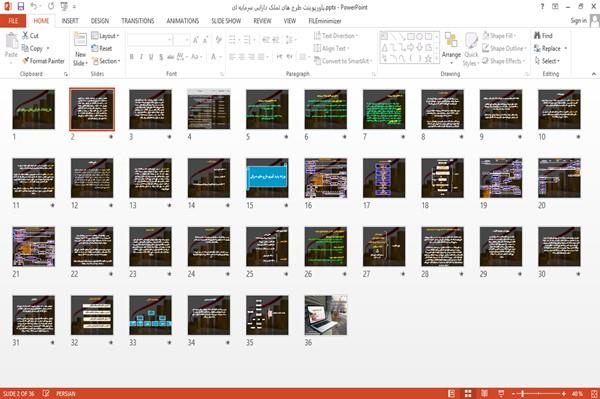Toggle Bold formatting button
Screen dimensions: 600x399
click(x=131, y=57)
